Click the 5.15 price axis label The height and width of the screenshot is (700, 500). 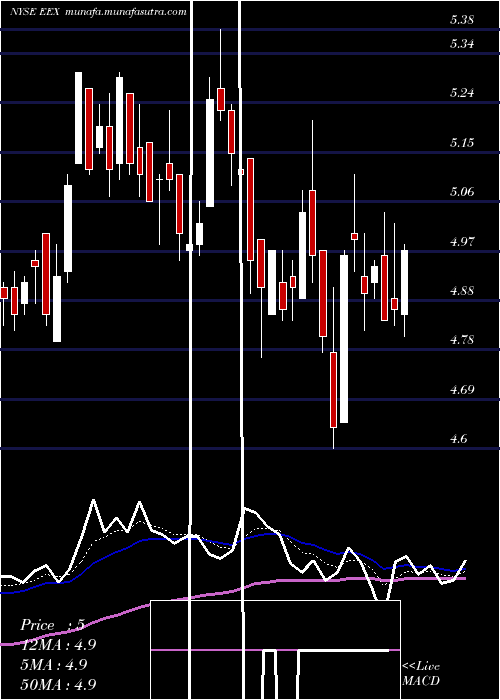coord(462,143)
